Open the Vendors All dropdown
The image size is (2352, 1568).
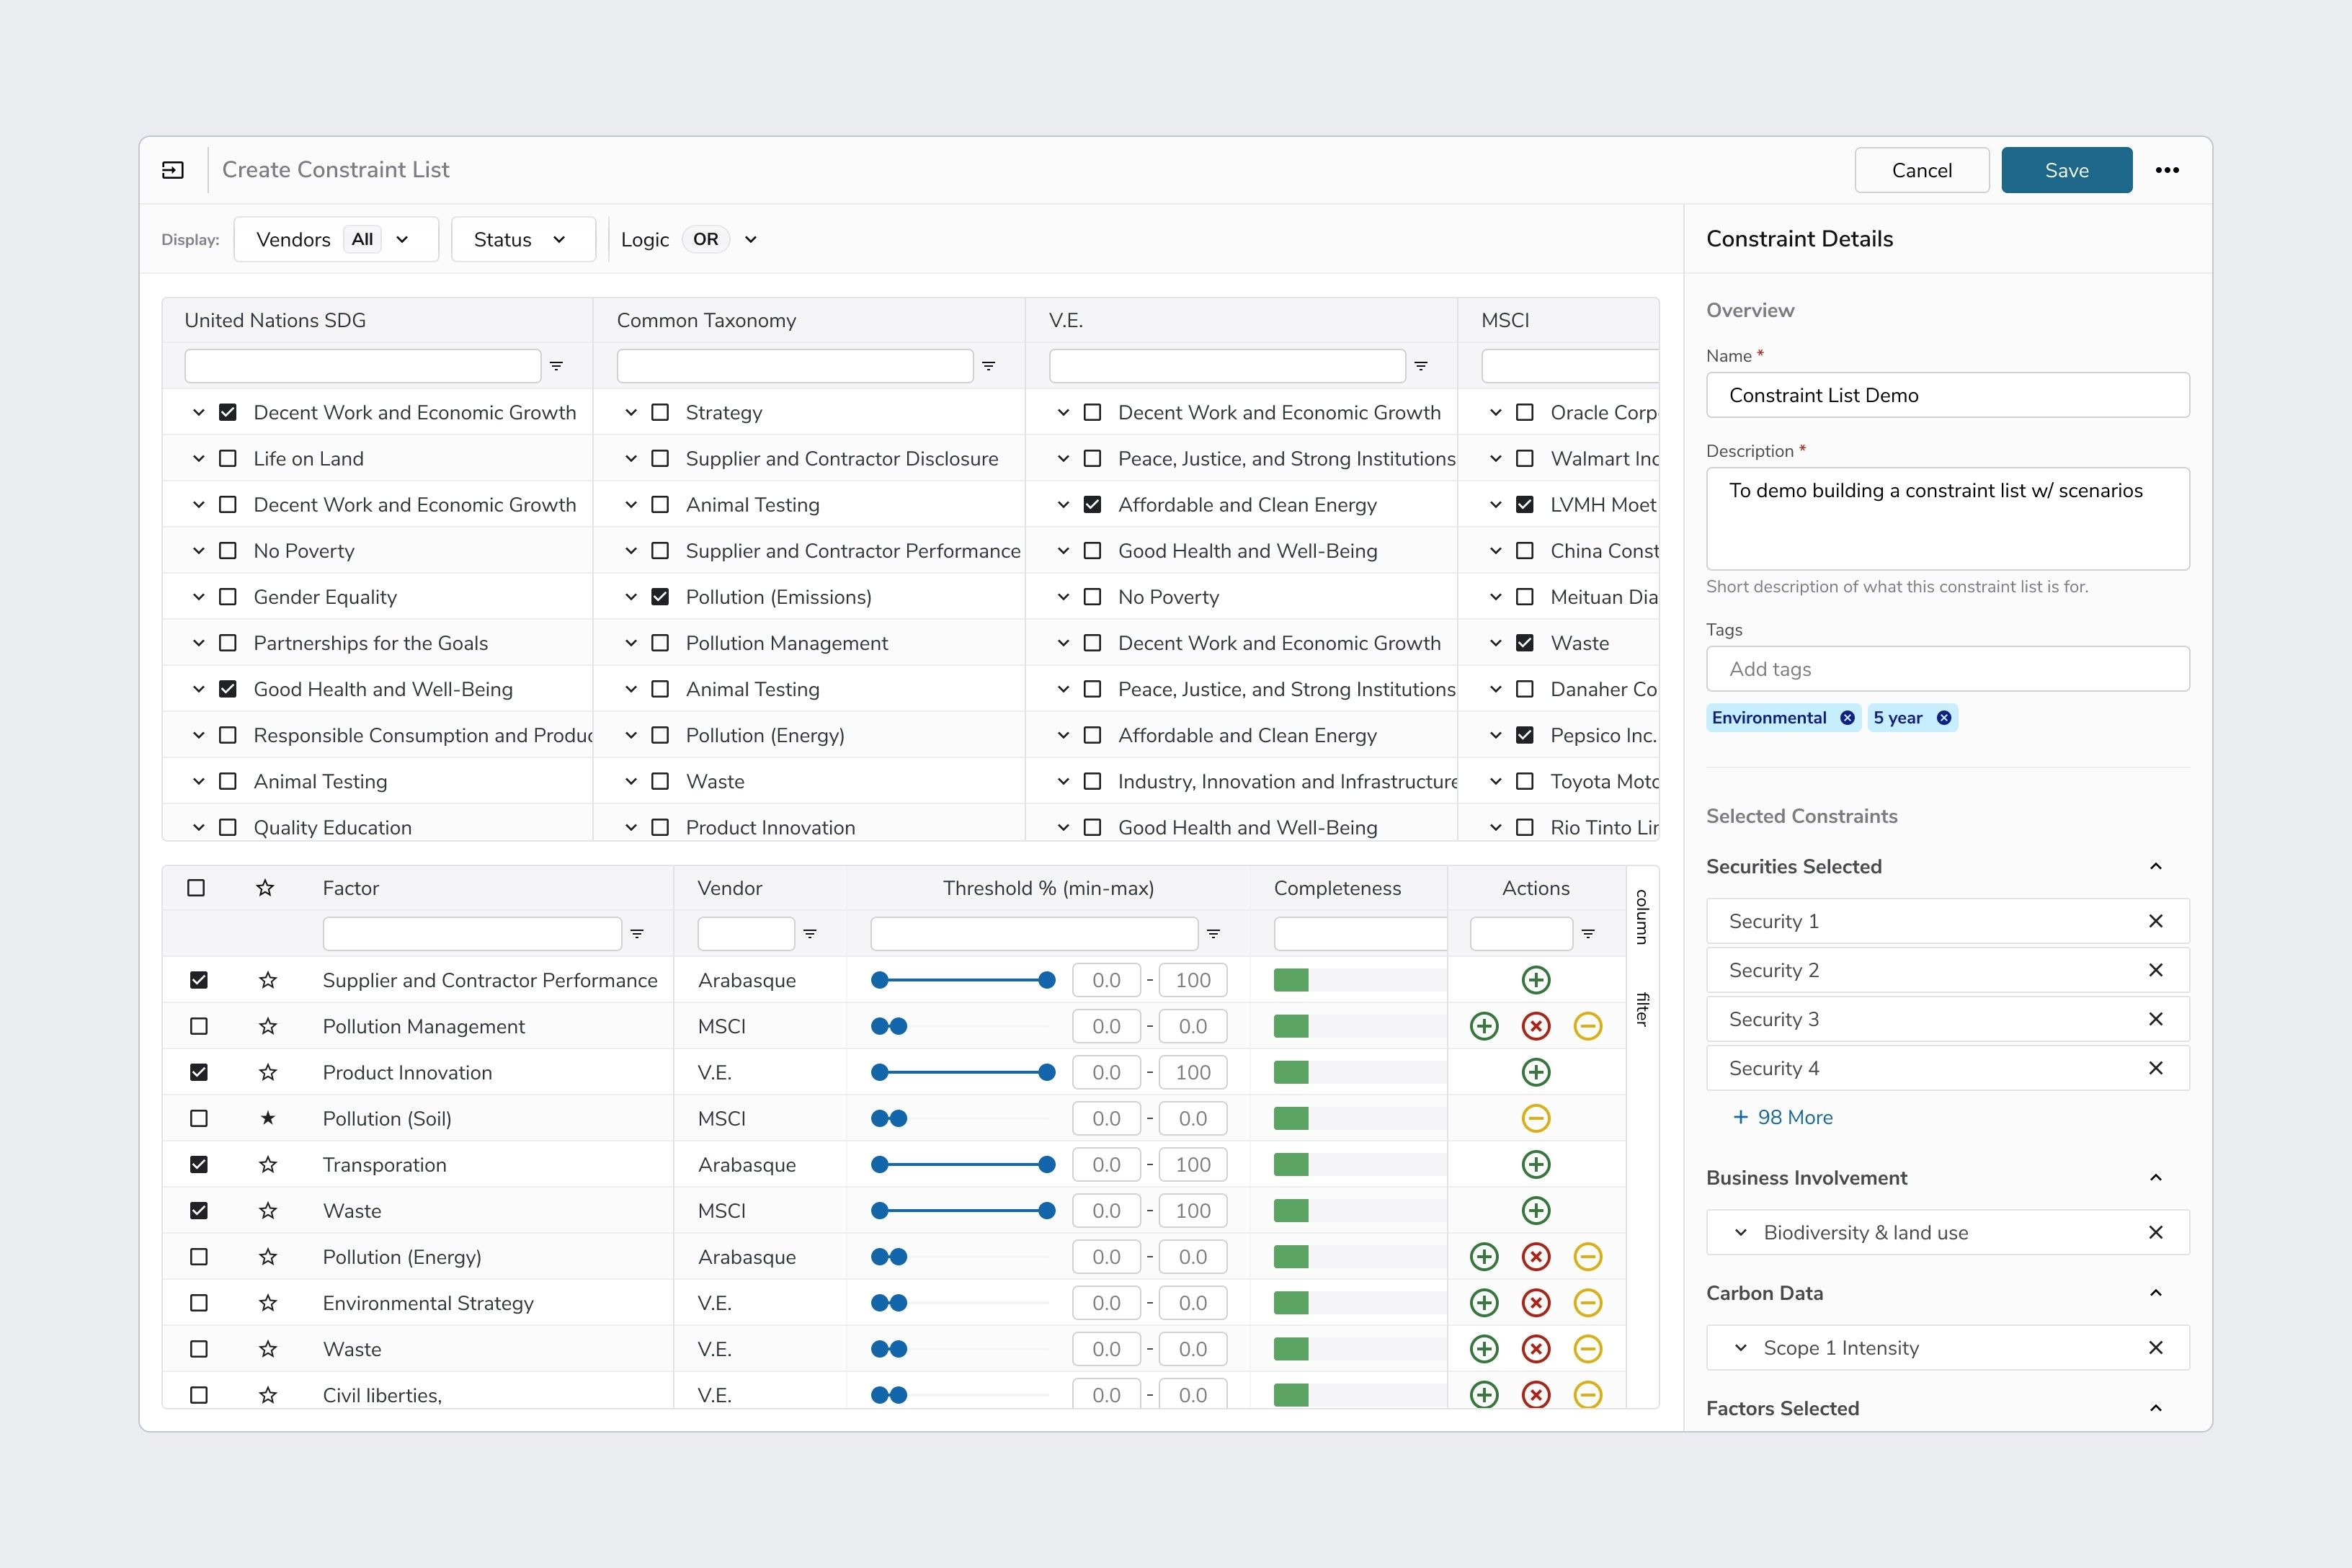336,240
